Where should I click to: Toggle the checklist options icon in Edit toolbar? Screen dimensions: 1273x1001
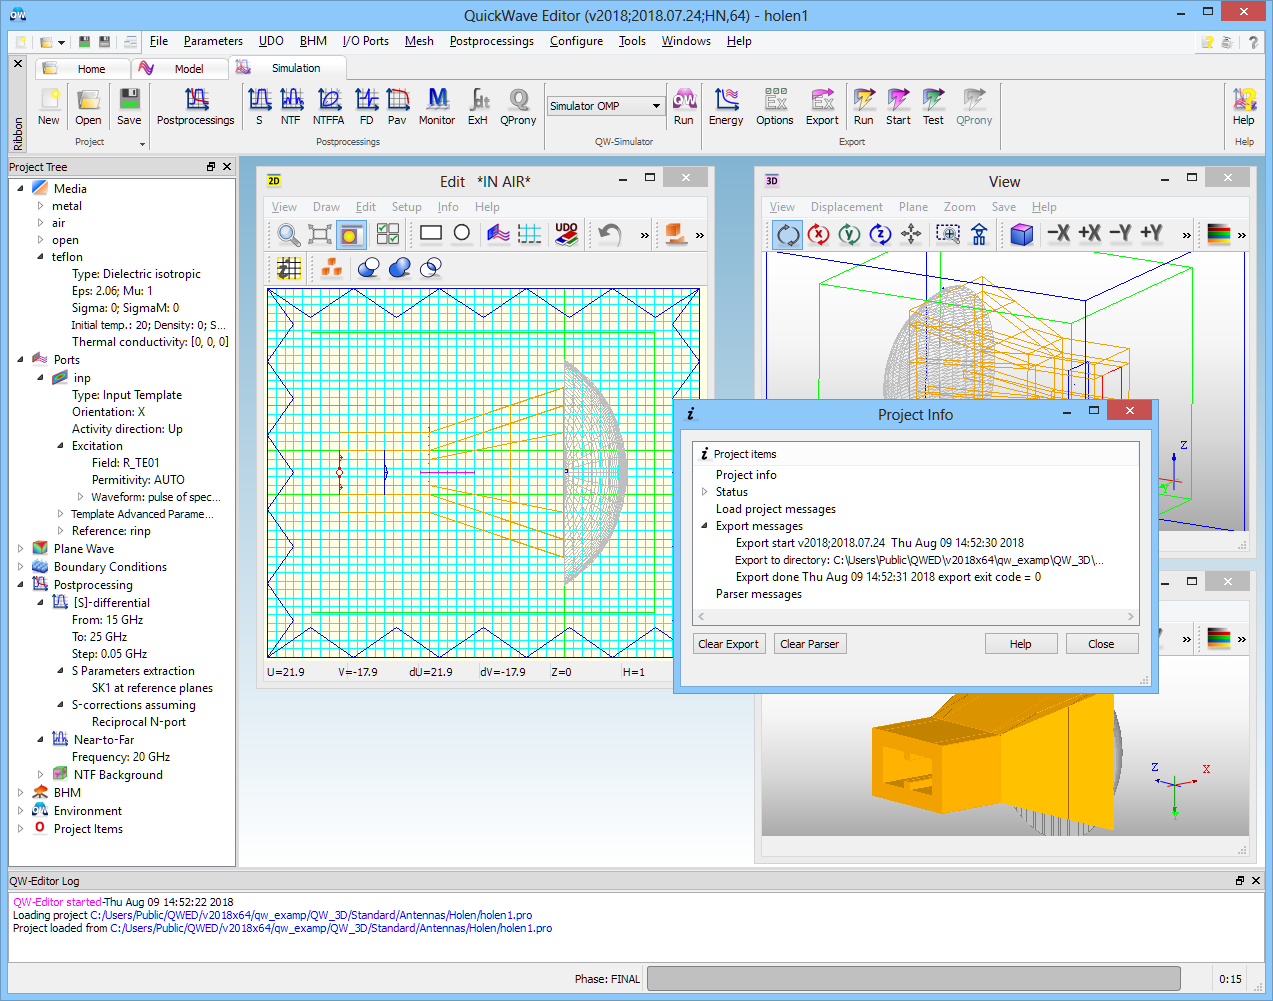[x=387, y=234]
